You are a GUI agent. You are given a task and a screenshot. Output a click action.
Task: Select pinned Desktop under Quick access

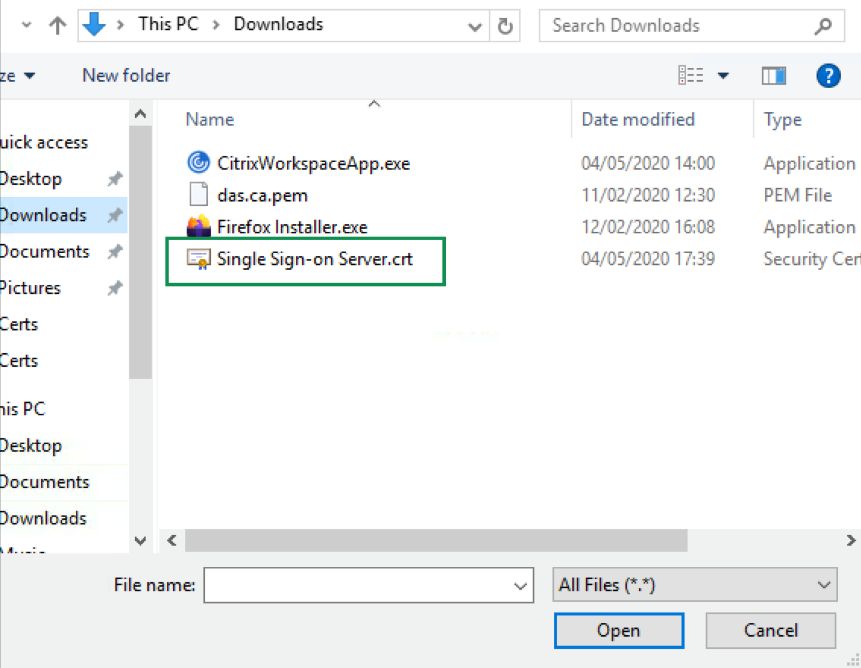pos(31,179)
